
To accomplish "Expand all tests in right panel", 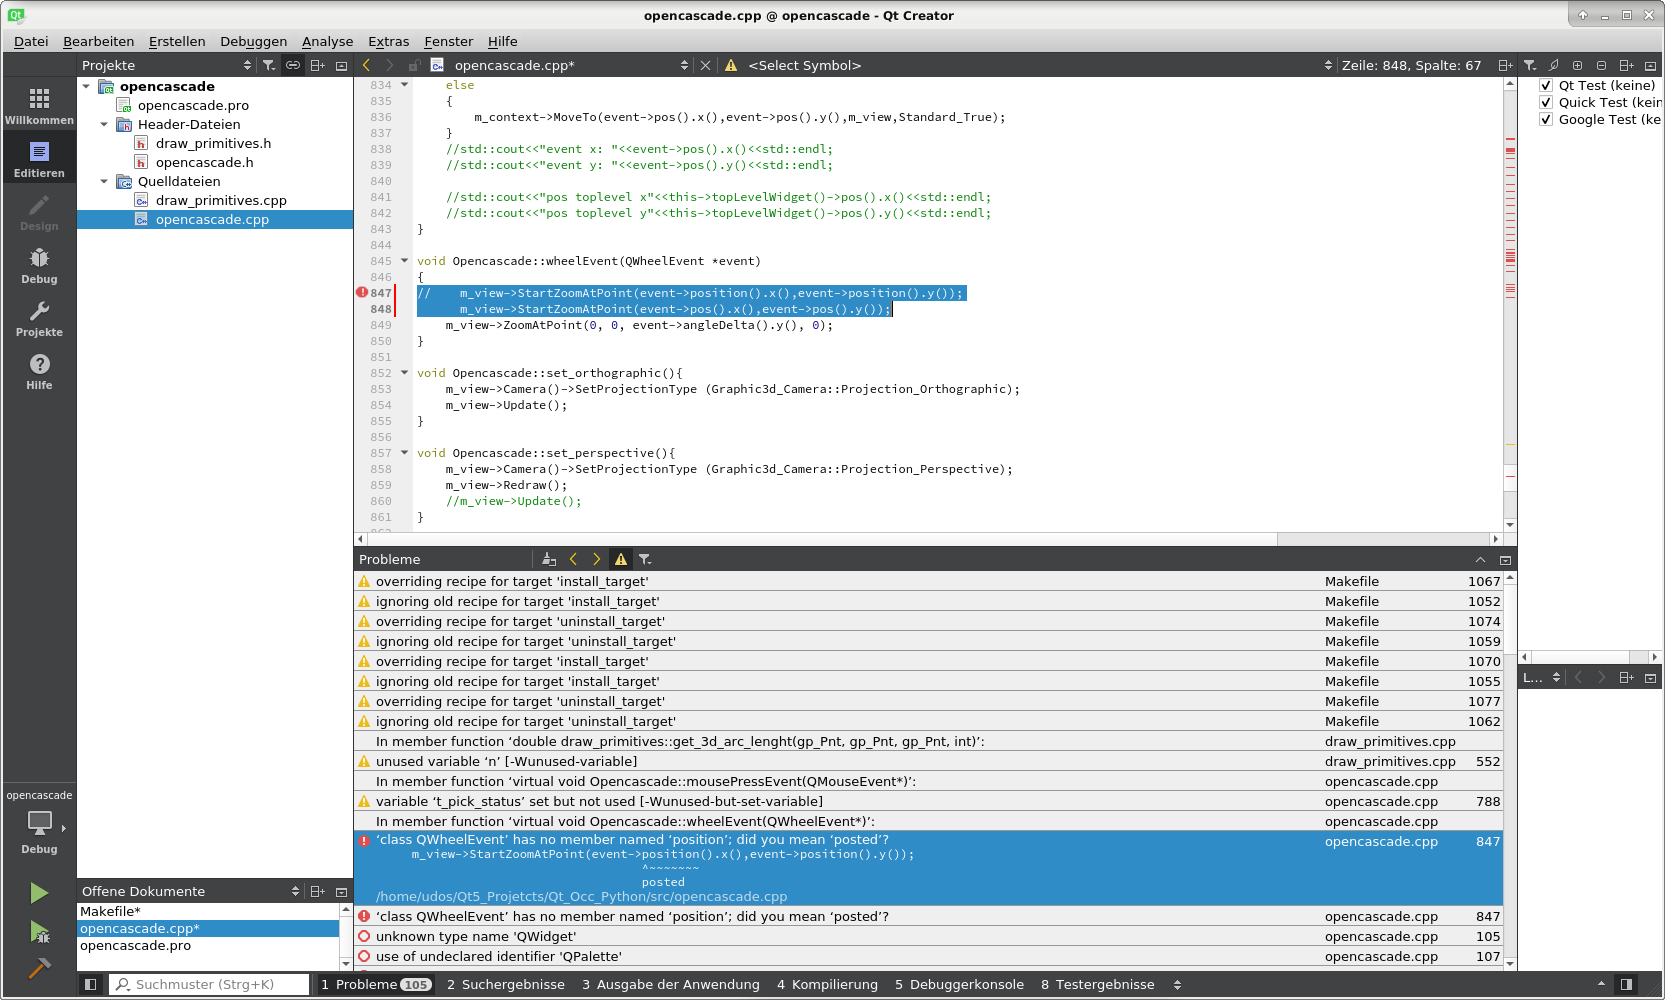I will point(1578,65).
